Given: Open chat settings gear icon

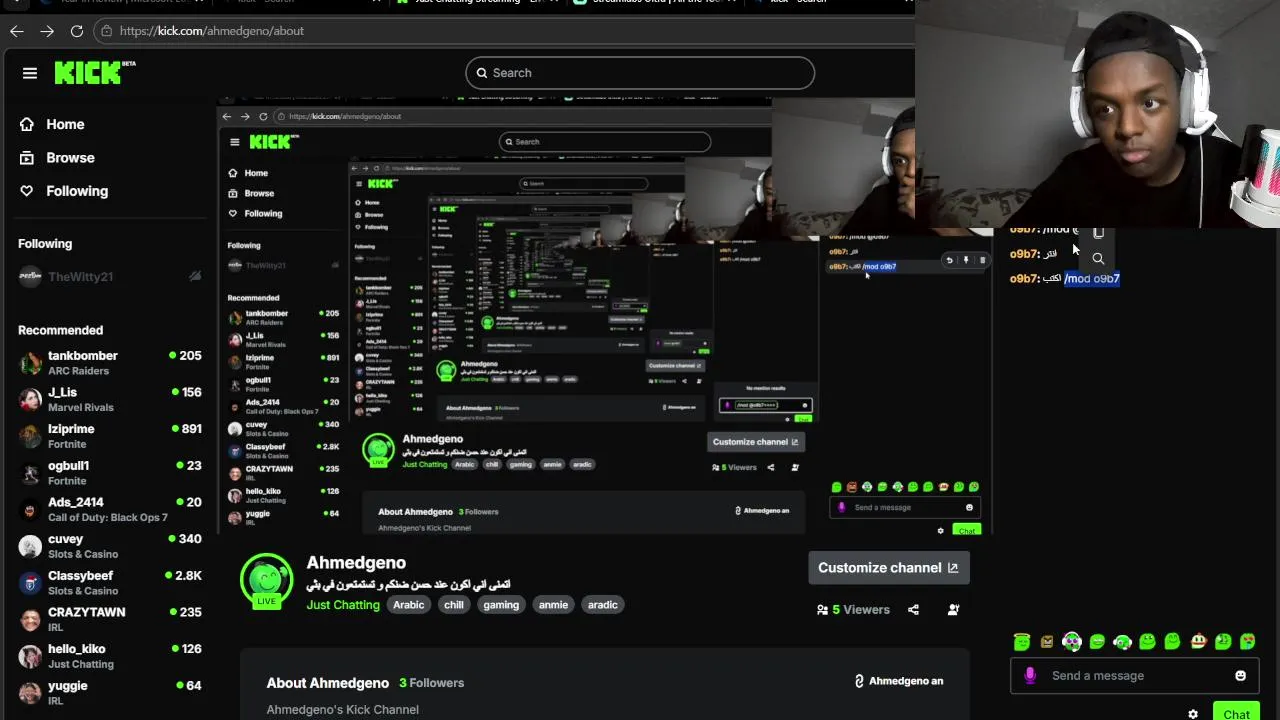Looking at the screenshot, I should (x=1193, y=714).
